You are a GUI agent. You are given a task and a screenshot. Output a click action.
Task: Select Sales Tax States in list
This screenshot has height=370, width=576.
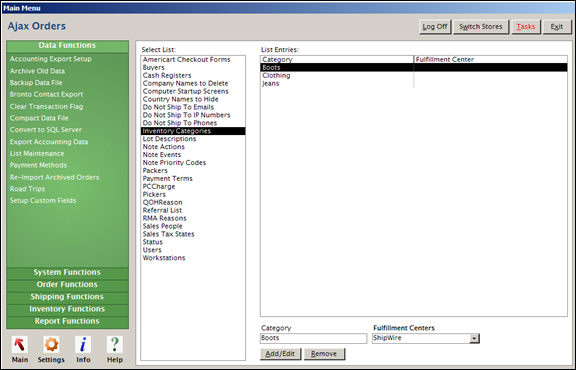pyautogui.click(x=169, y=234)
